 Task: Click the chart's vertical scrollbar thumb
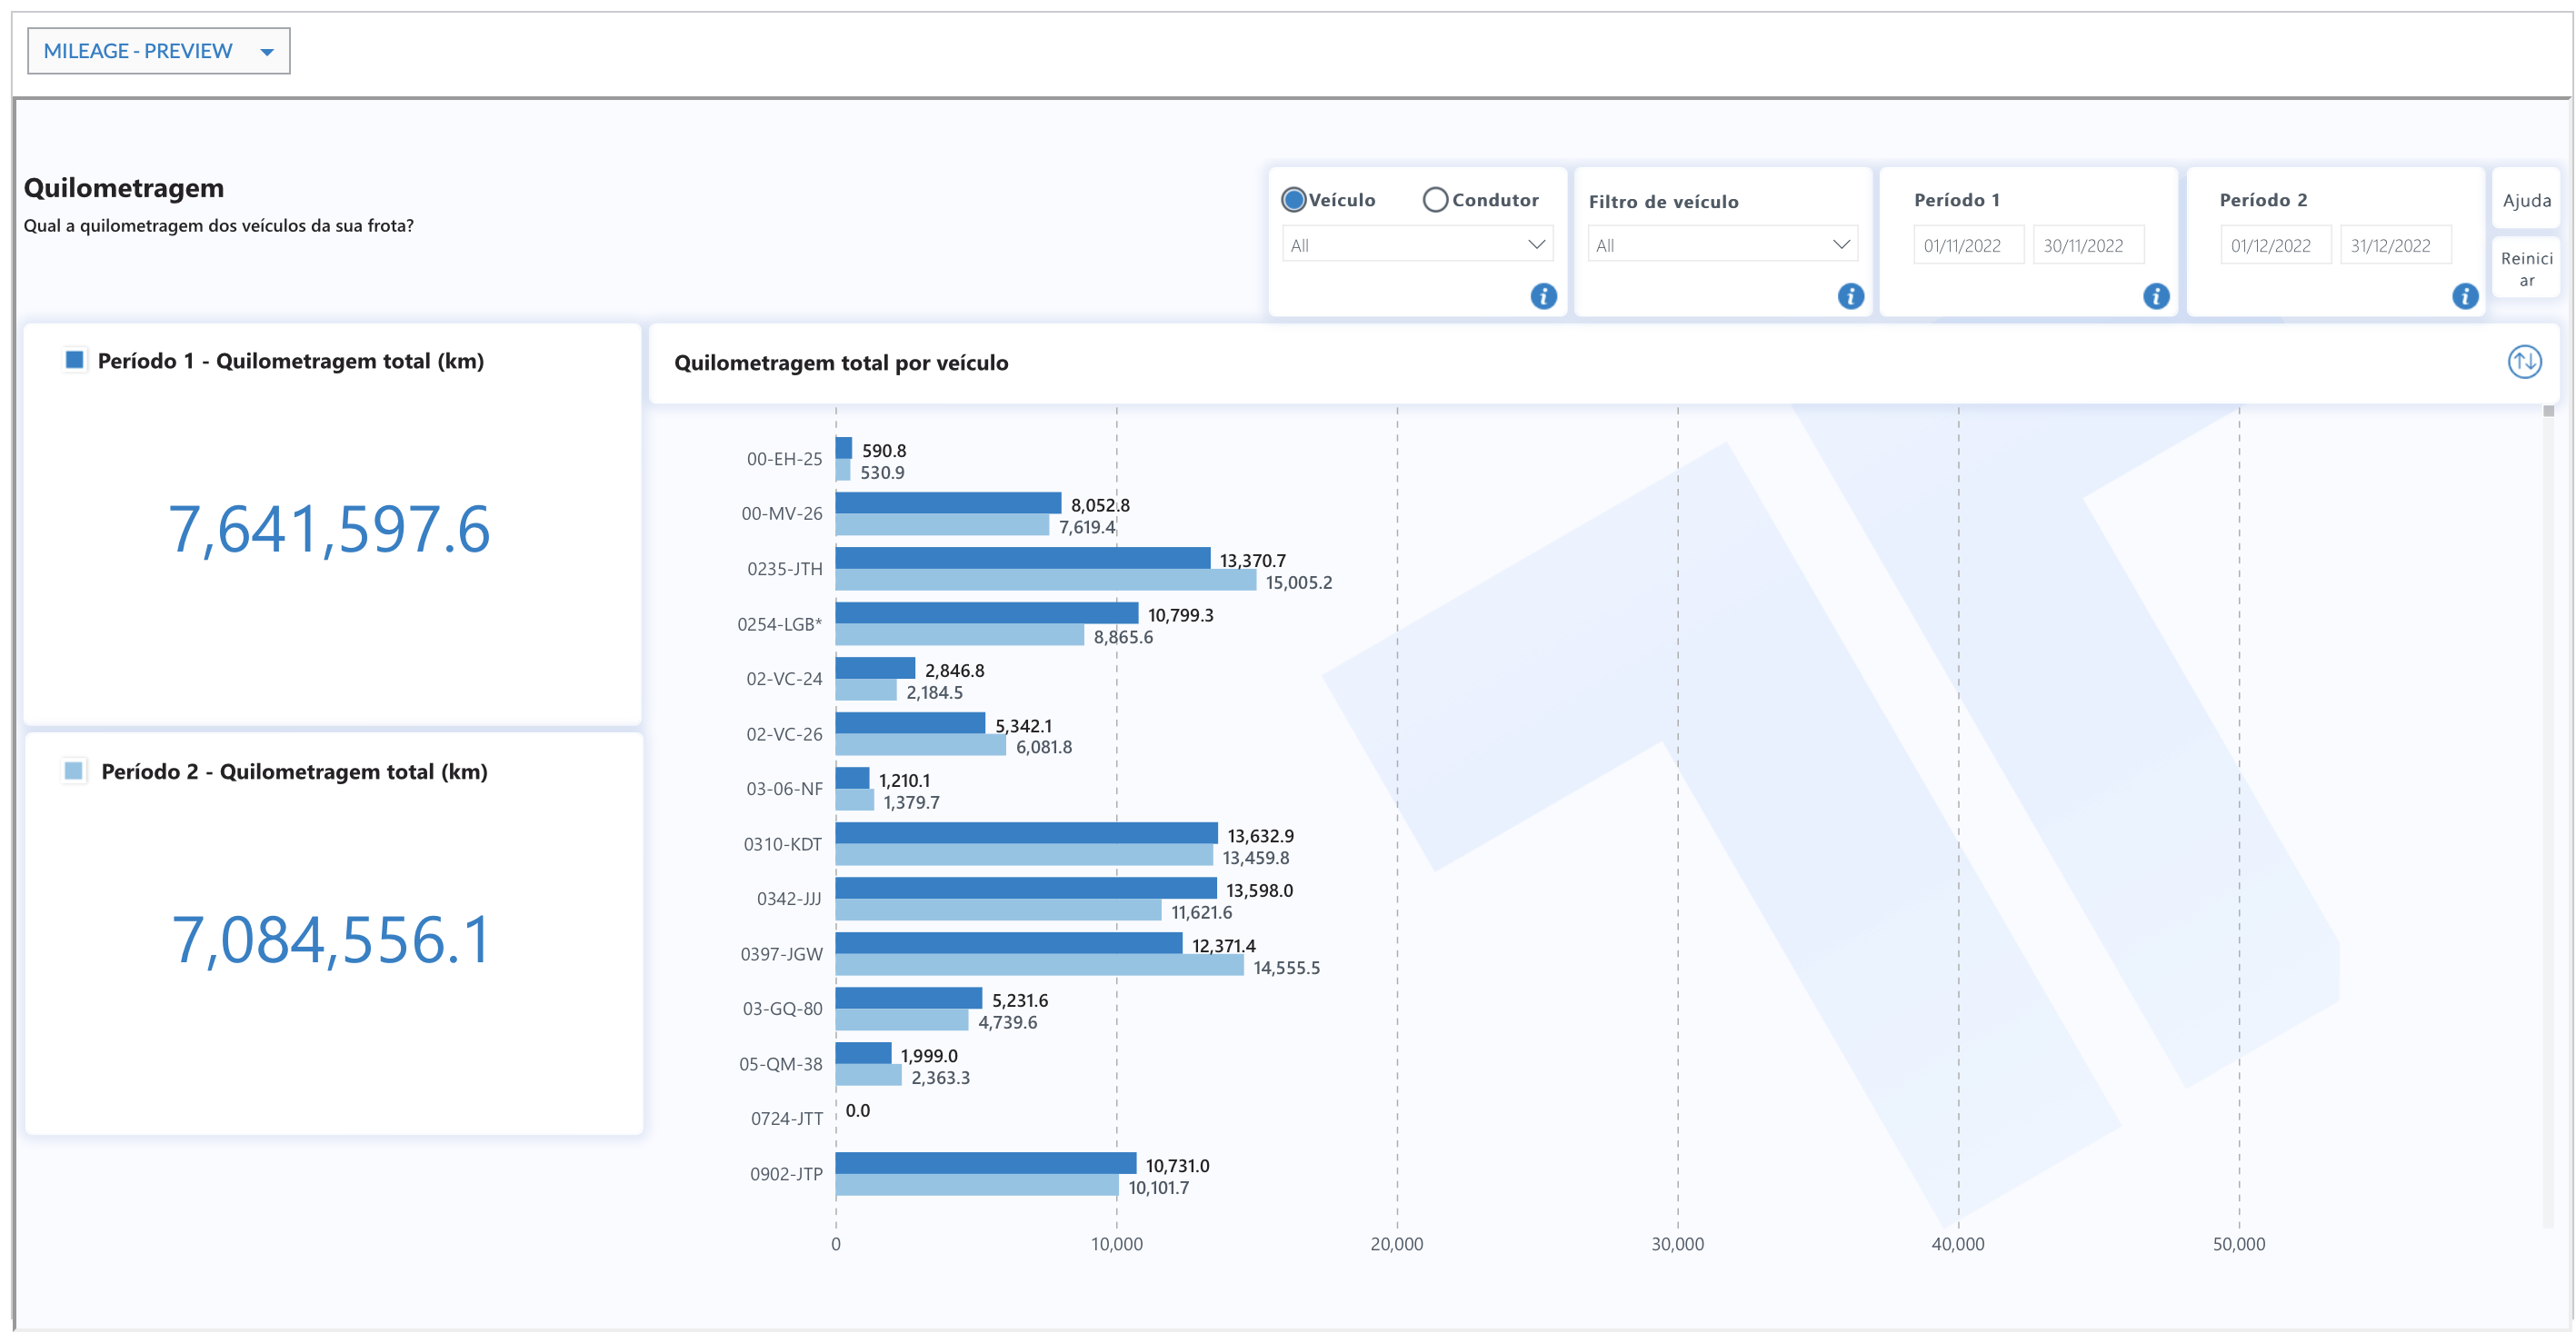click(2548, 412)
